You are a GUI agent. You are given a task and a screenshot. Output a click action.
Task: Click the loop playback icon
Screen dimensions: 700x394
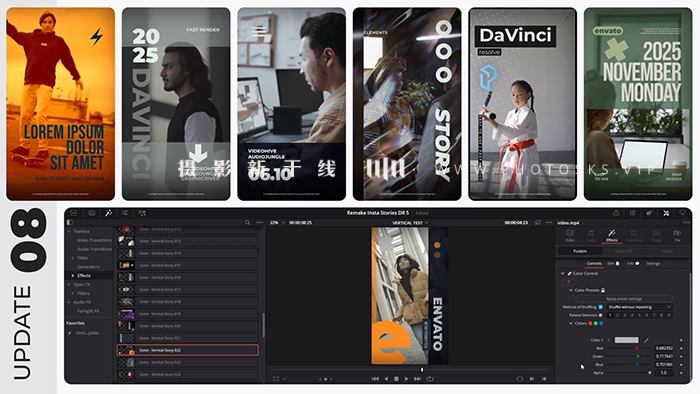coord(430,379)
